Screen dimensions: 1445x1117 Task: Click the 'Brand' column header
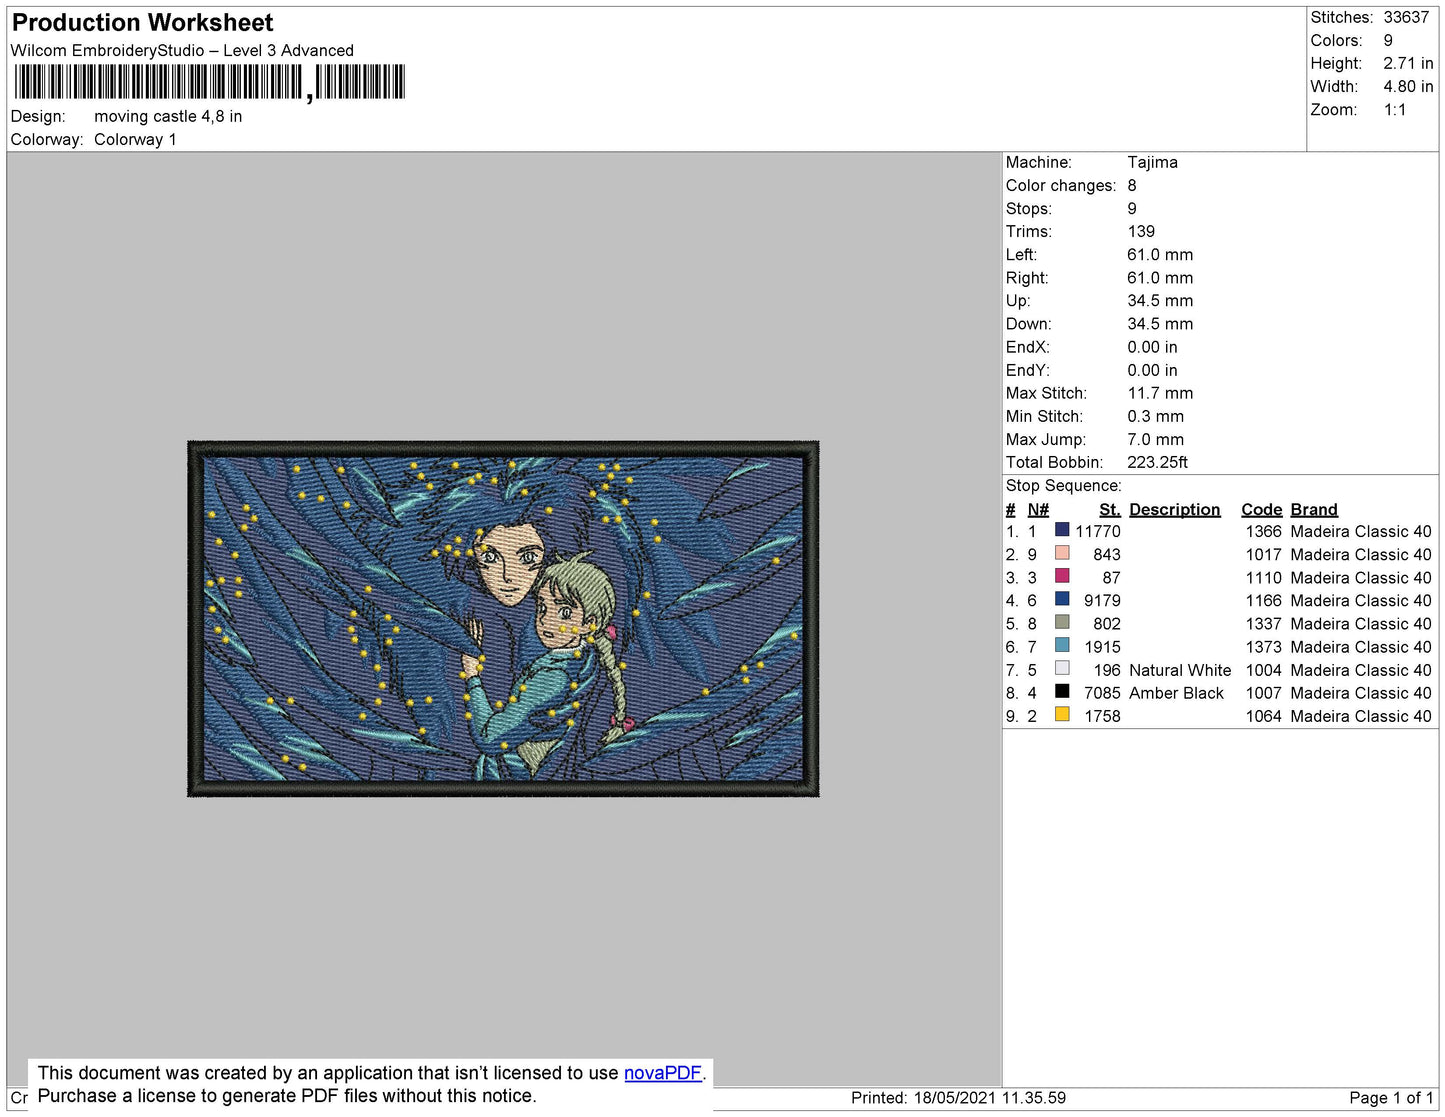coord(1314,509)
